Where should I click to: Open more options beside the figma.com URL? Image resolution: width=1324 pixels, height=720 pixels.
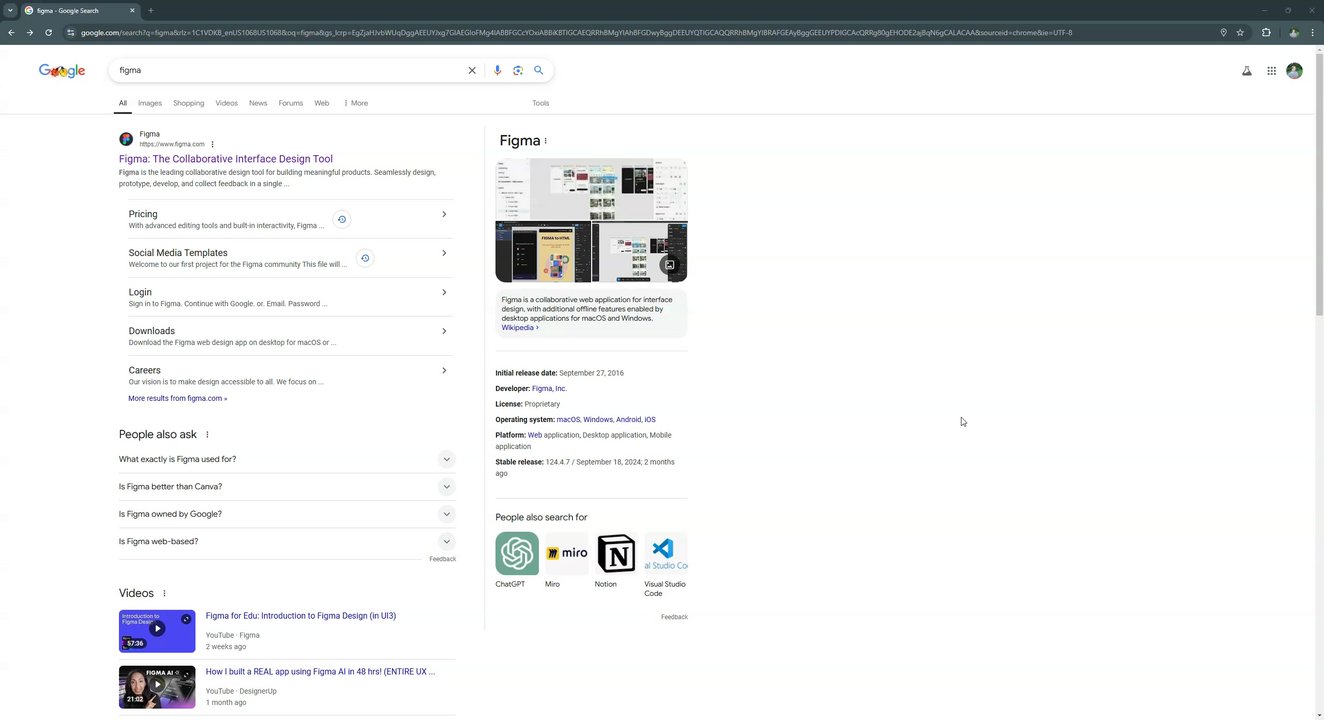tap(212, 144)
